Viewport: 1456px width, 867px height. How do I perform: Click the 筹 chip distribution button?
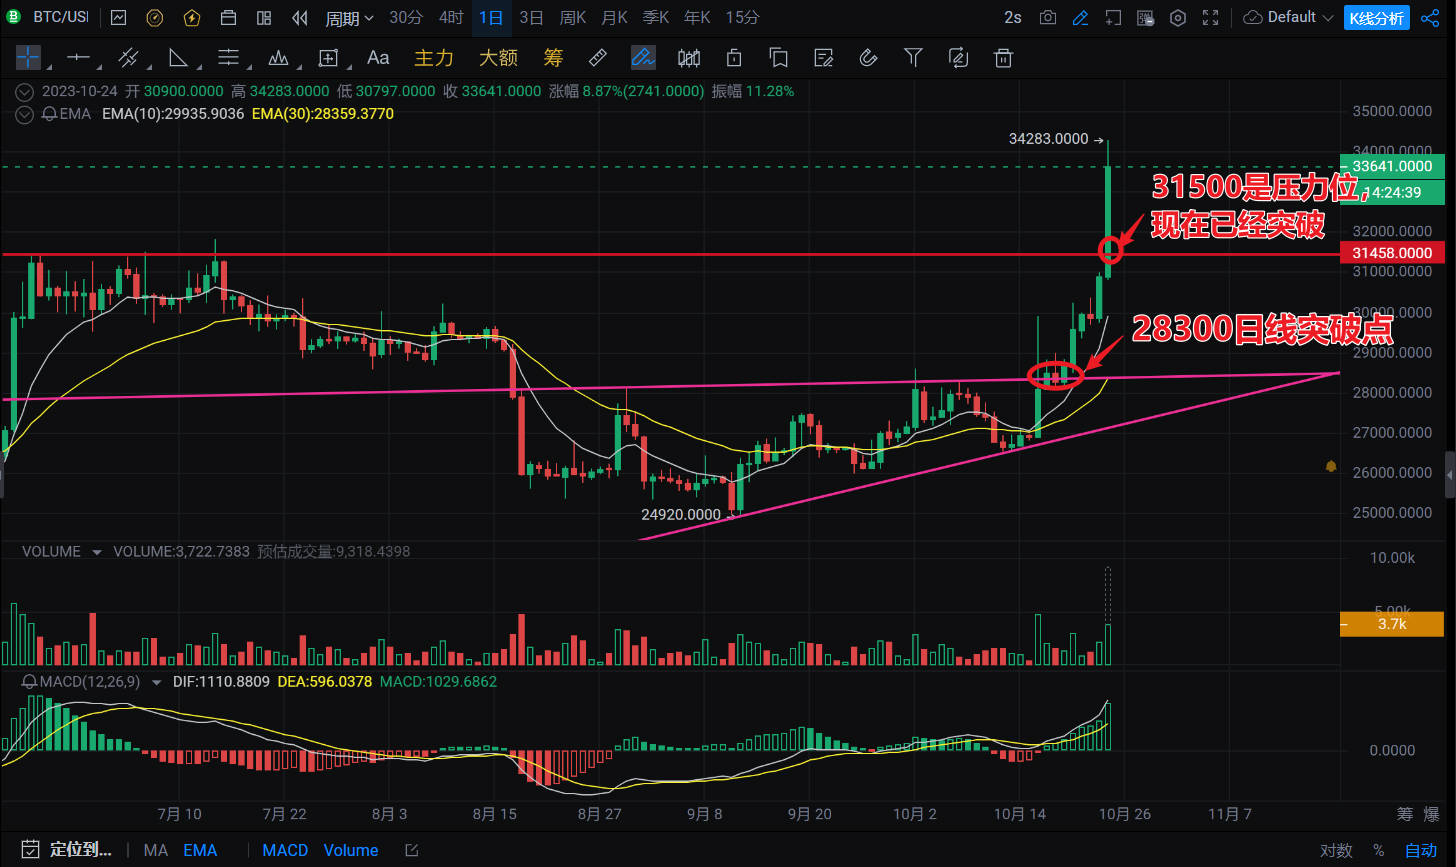(553, 57)
